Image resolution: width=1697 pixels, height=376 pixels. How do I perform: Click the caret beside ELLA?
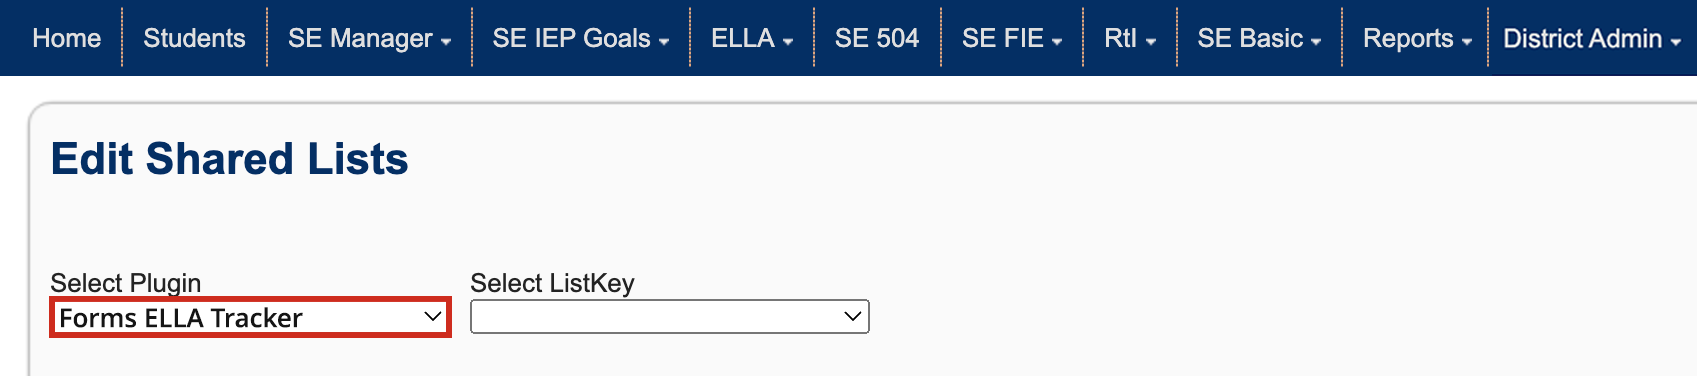click(788, 42)
